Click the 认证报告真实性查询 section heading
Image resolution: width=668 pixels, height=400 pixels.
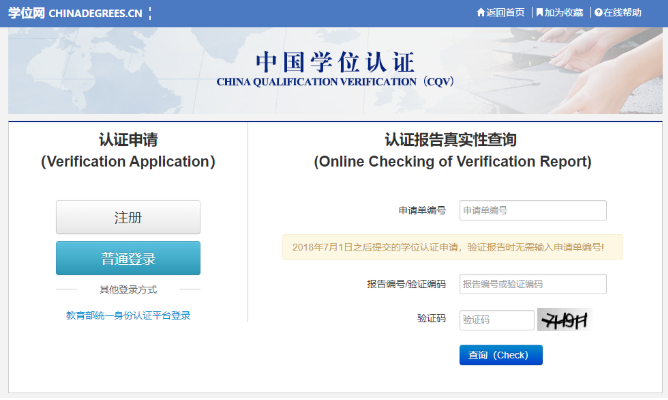[x=452, y=140]
